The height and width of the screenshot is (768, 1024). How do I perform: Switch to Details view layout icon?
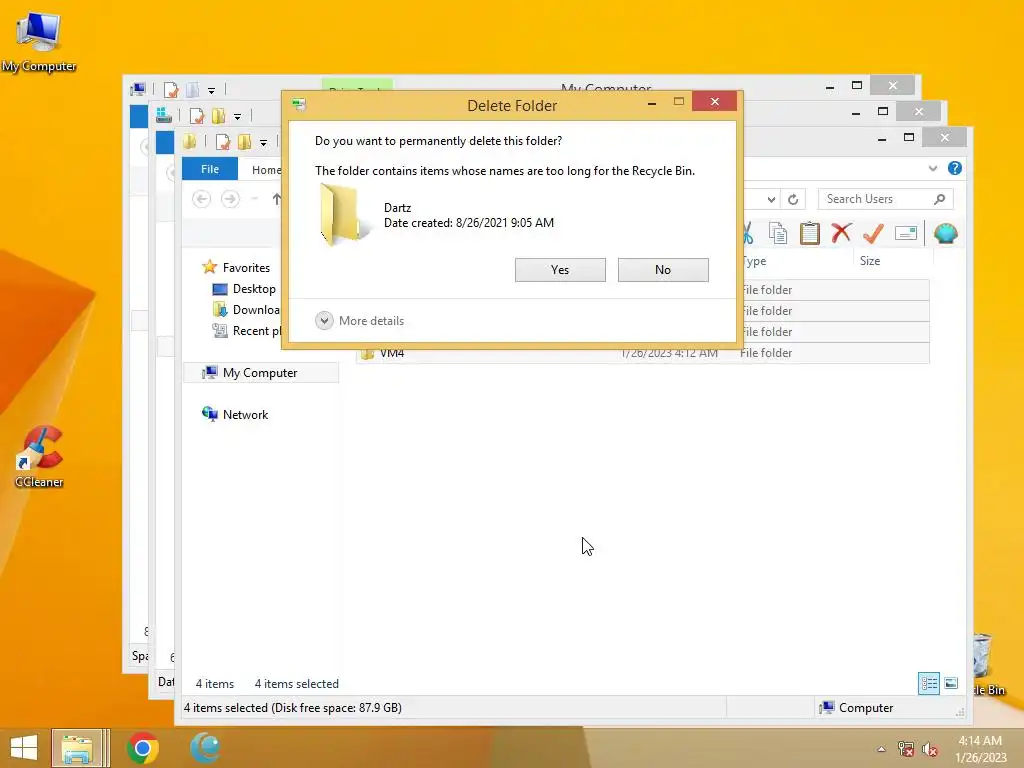[x=929, y=683]
